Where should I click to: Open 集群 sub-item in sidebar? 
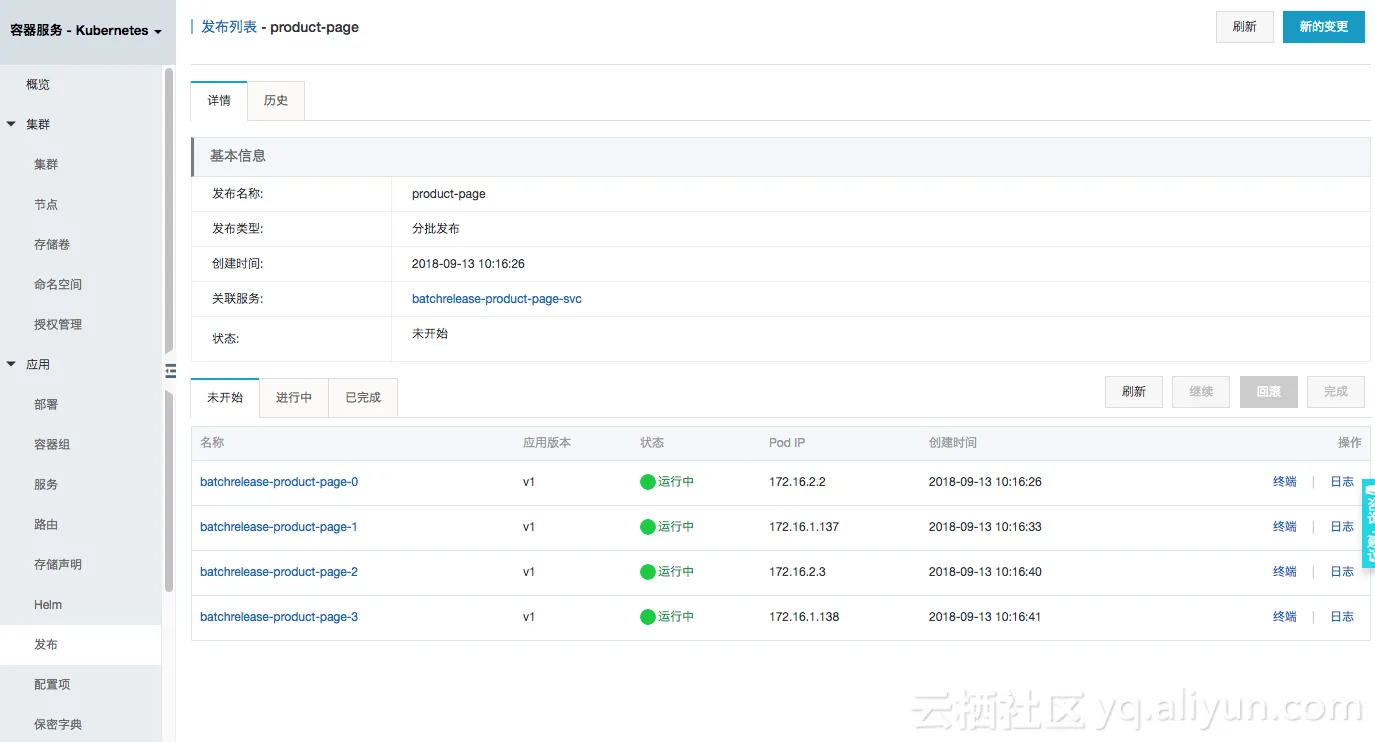[46, 165]
